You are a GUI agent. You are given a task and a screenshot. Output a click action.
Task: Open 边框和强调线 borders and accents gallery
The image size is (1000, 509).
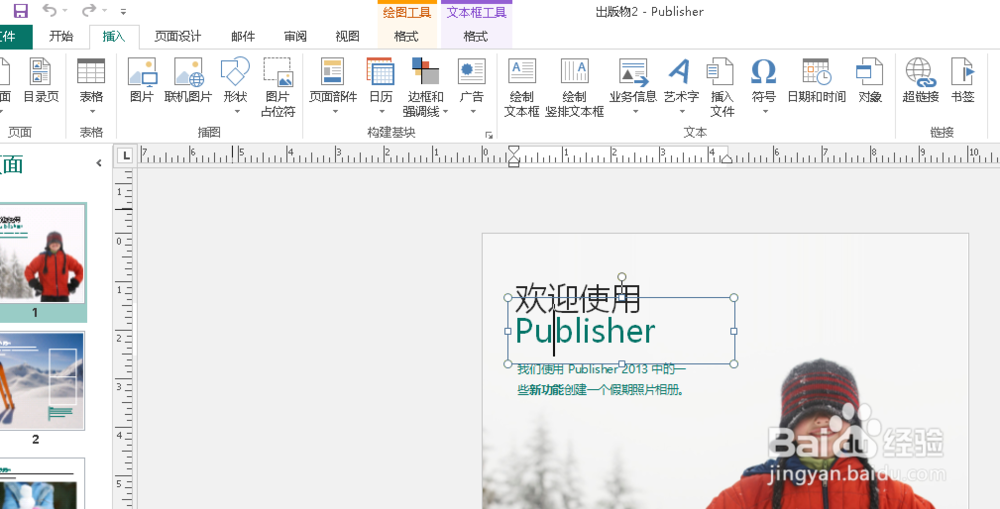pos(425,87)
